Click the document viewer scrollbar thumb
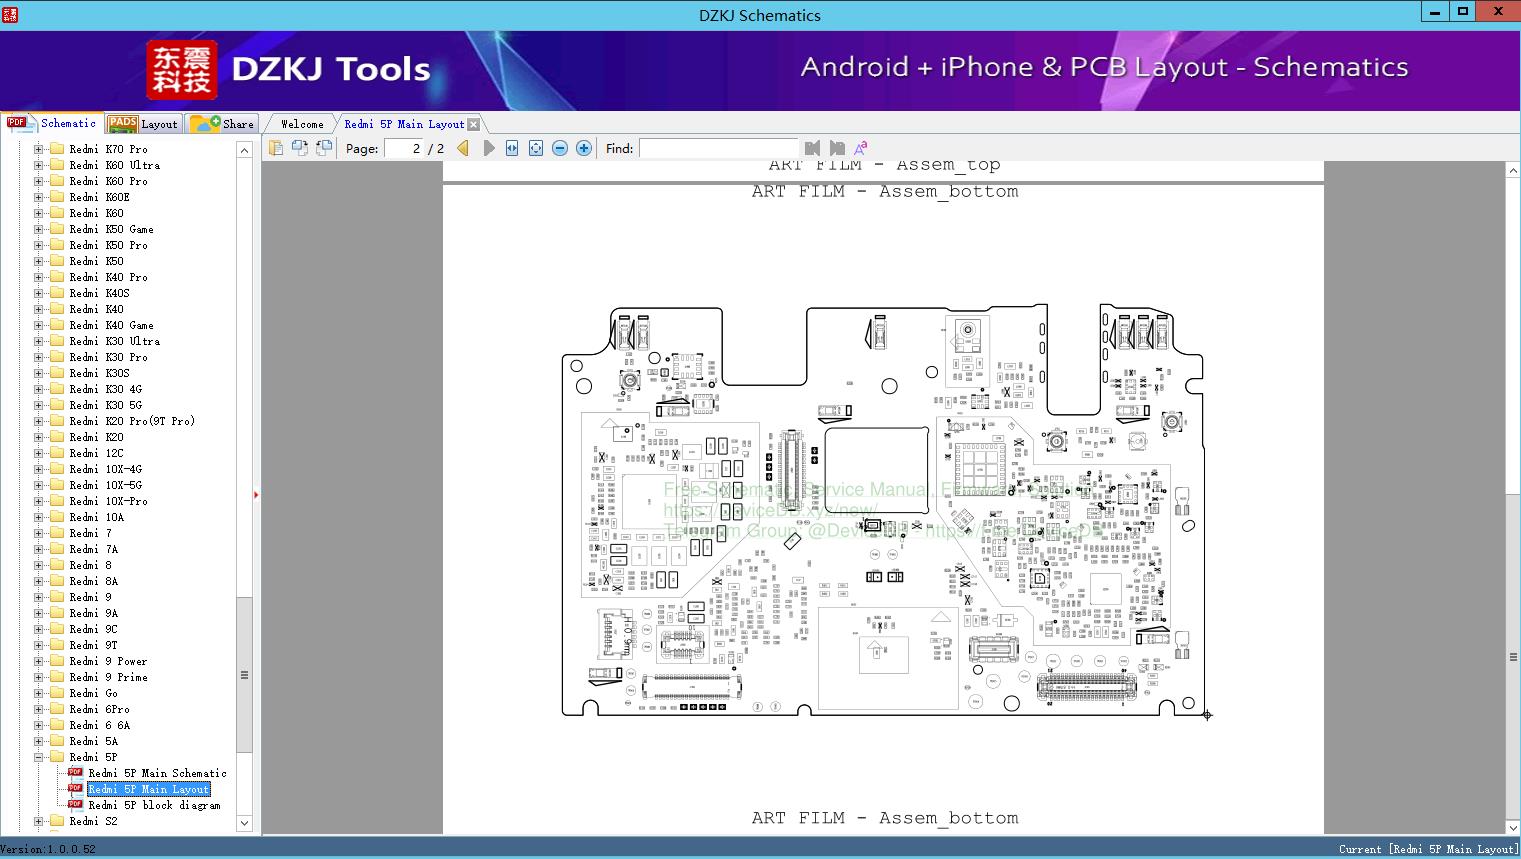 (1513, 657)
